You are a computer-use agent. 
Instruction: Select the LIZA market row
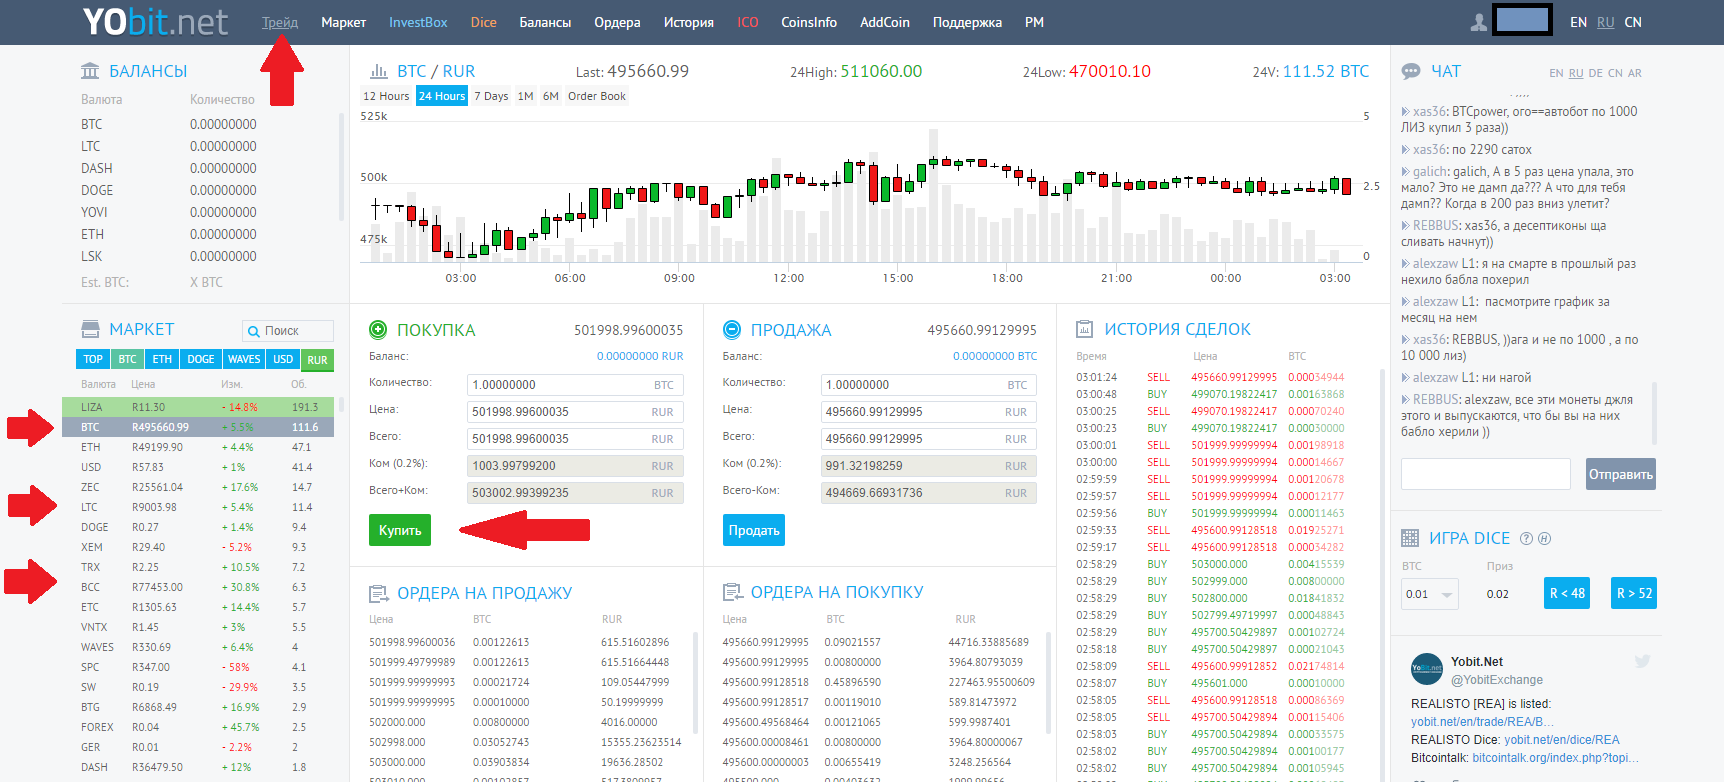coord(198,407)
